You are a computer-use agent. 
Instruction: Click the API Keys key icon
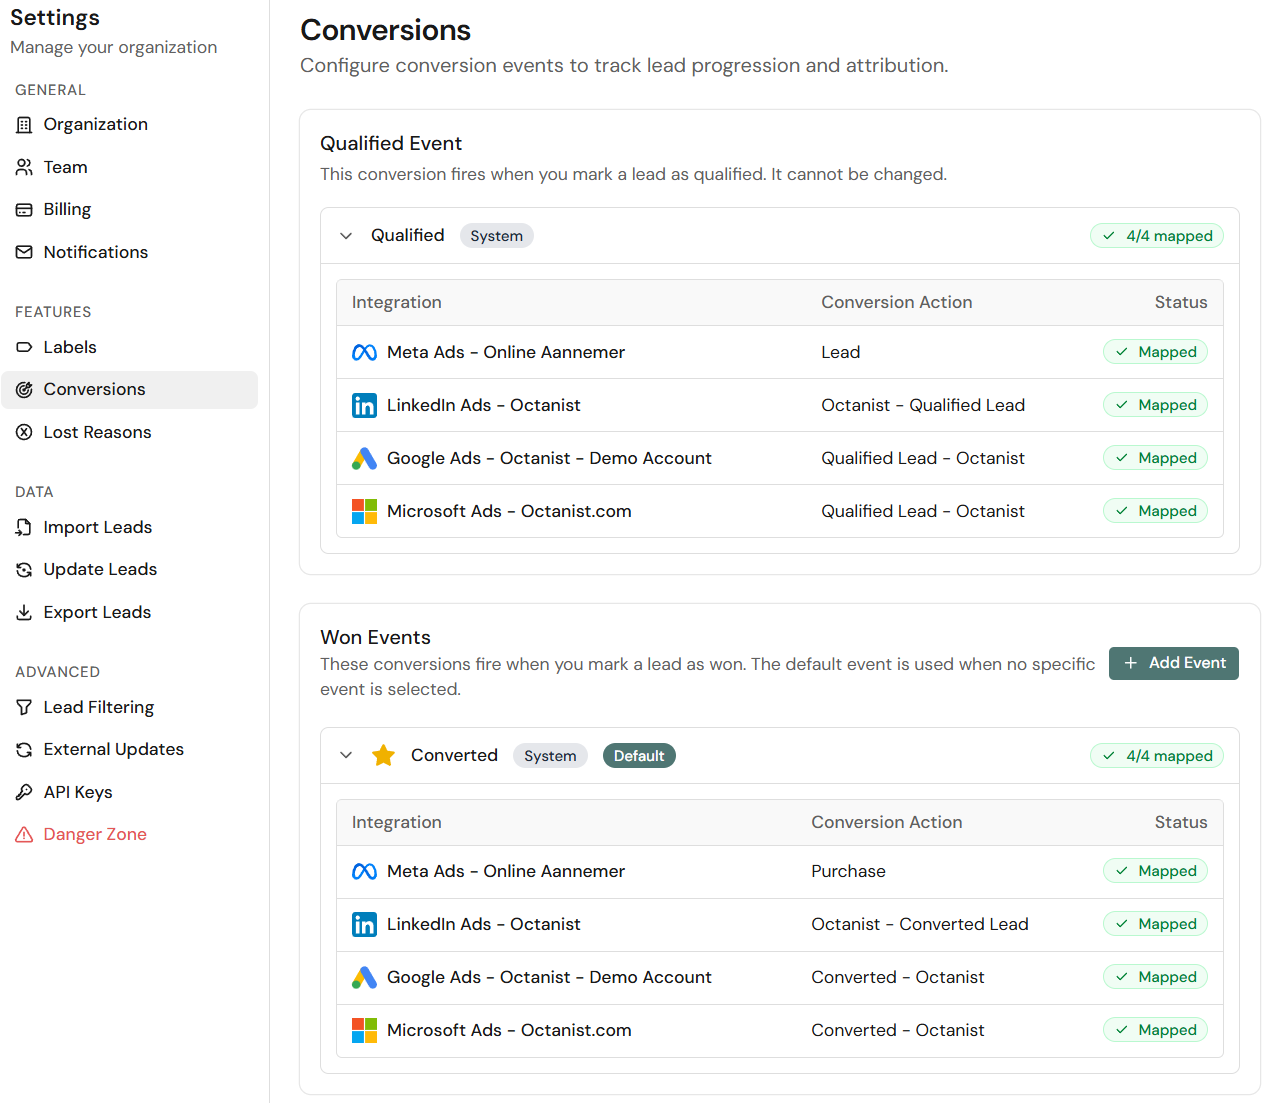pos(24,792)
